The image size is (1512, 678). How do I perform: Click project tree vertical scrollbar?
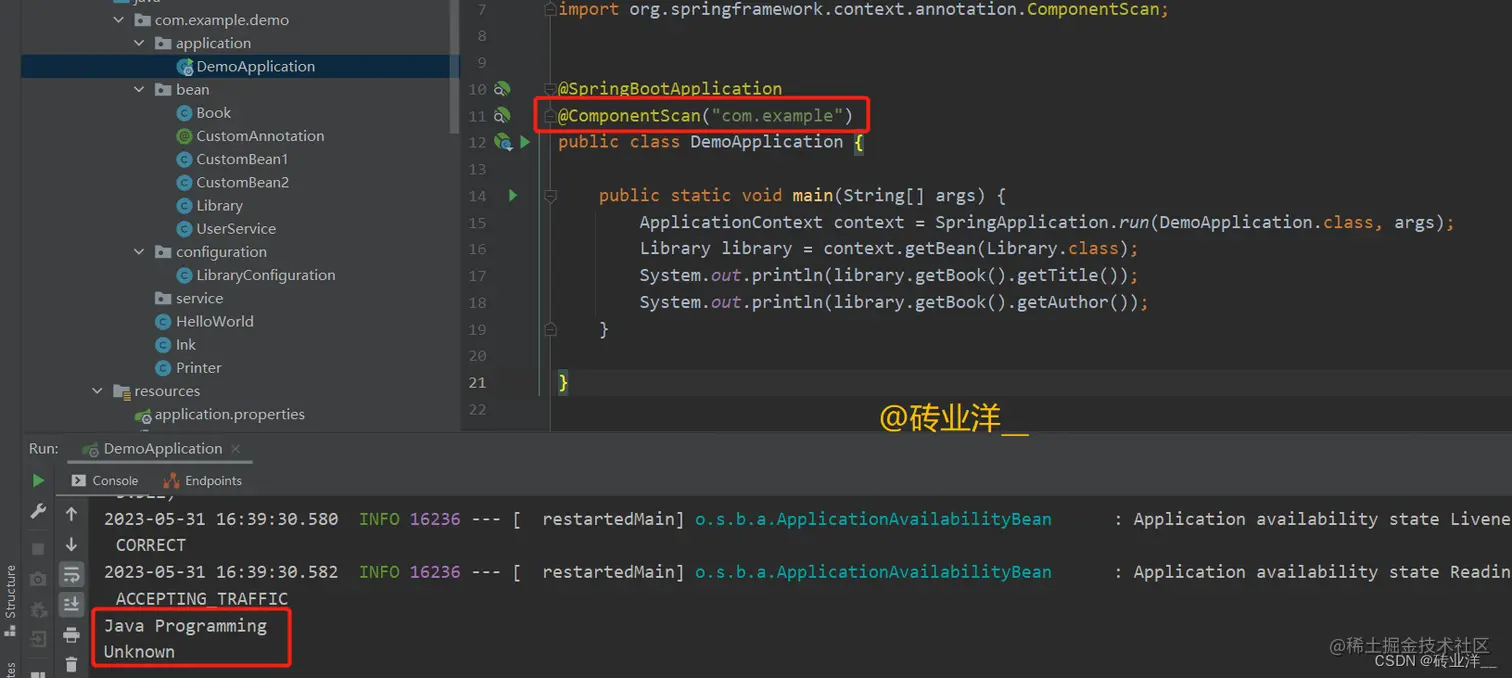[x=456, y=65]
